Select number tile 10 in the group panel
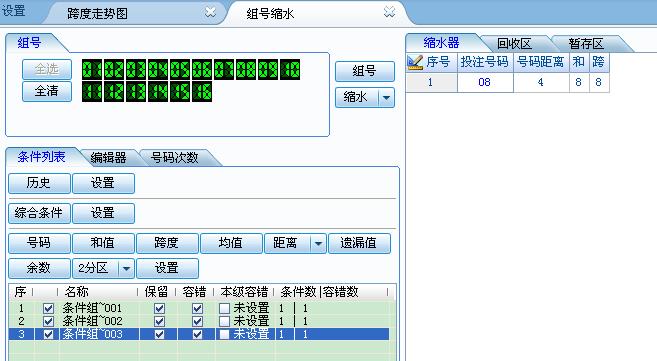The height and width of the screenshot is (361, 657). 290,70
